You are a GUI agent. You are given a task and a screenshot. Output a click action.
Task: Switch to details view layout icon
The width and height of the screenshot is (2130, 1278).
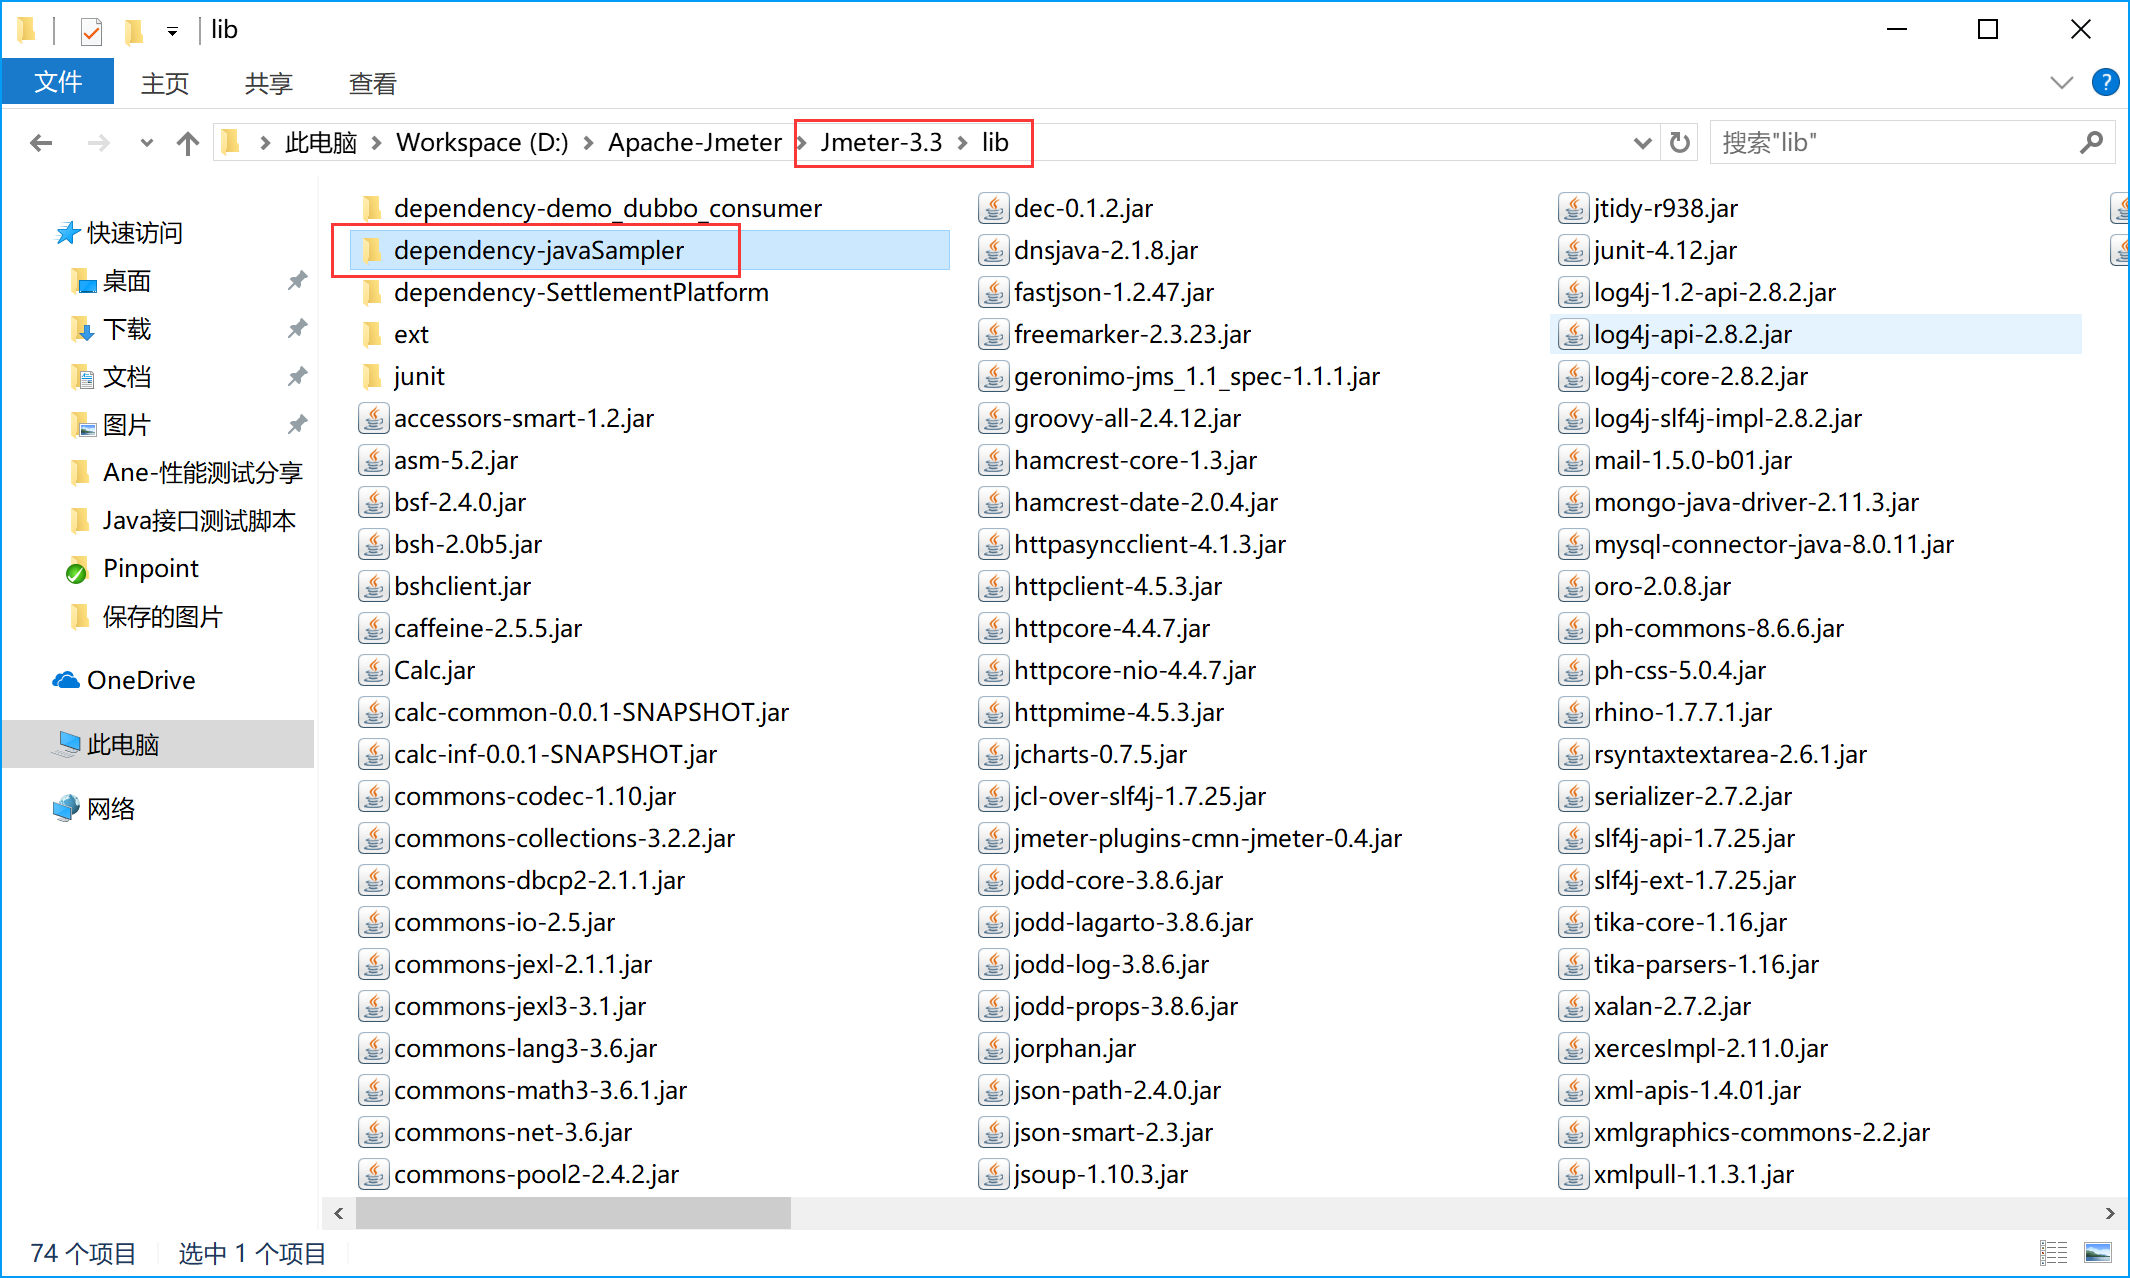(2053, 1252)
